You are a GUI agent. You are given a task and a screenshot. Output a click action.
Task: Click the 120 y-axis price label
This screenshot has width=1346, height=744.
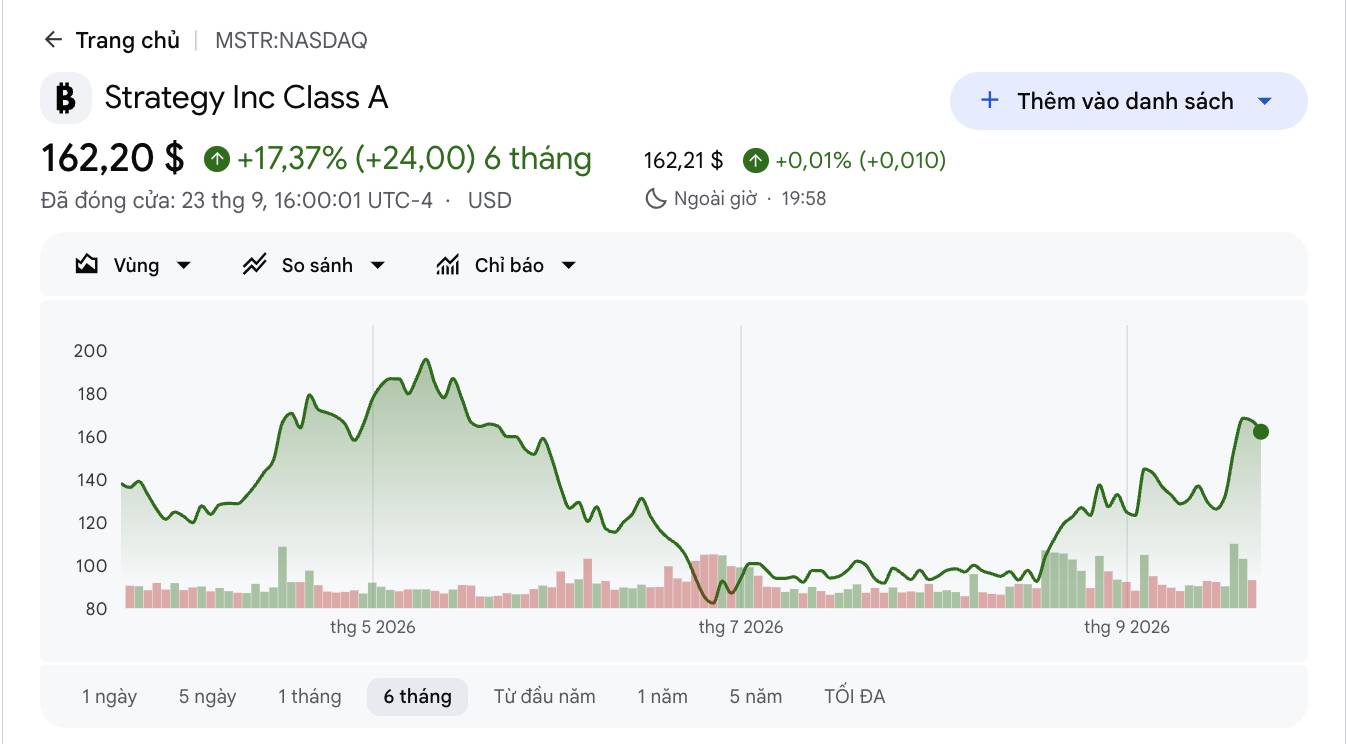(x=90, y=523)
